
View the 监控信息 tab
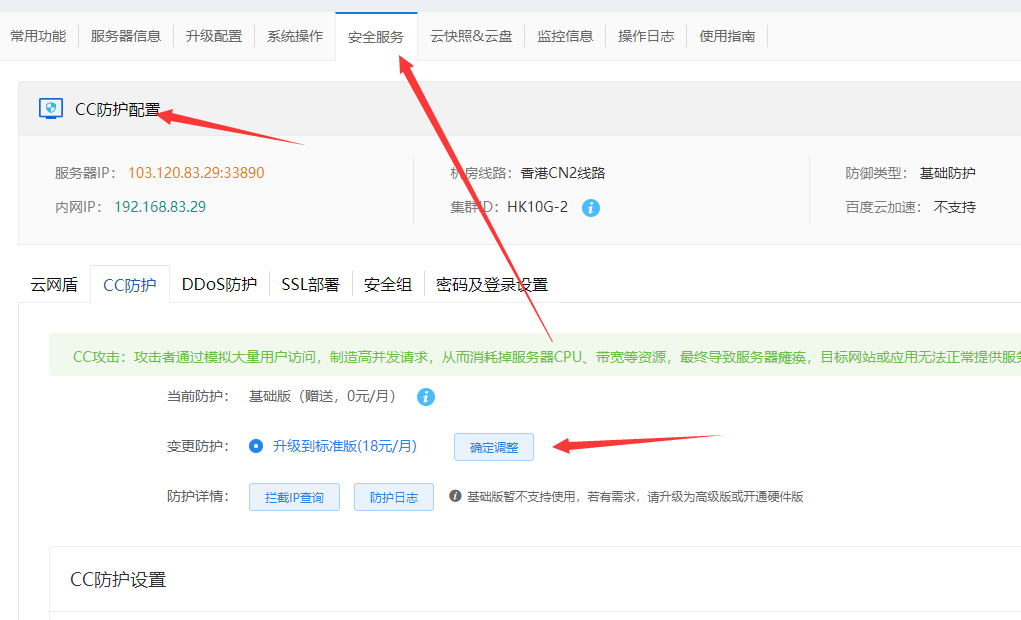[x=565, y=36]
